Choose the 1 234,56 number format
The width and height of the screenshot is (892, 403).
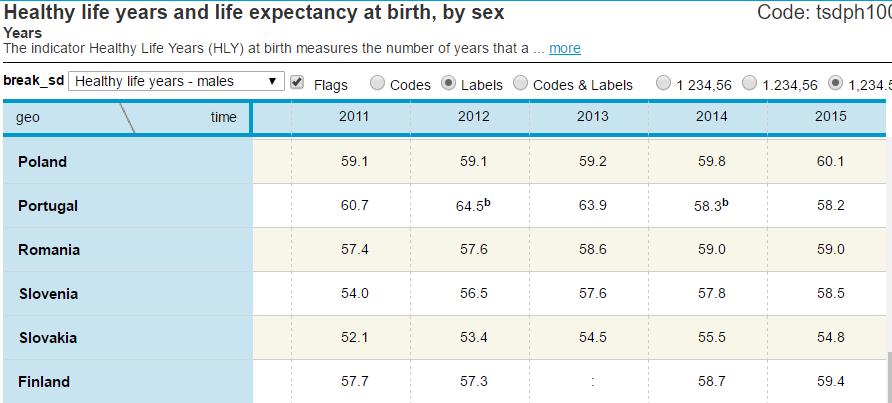[x=663, y=84]
